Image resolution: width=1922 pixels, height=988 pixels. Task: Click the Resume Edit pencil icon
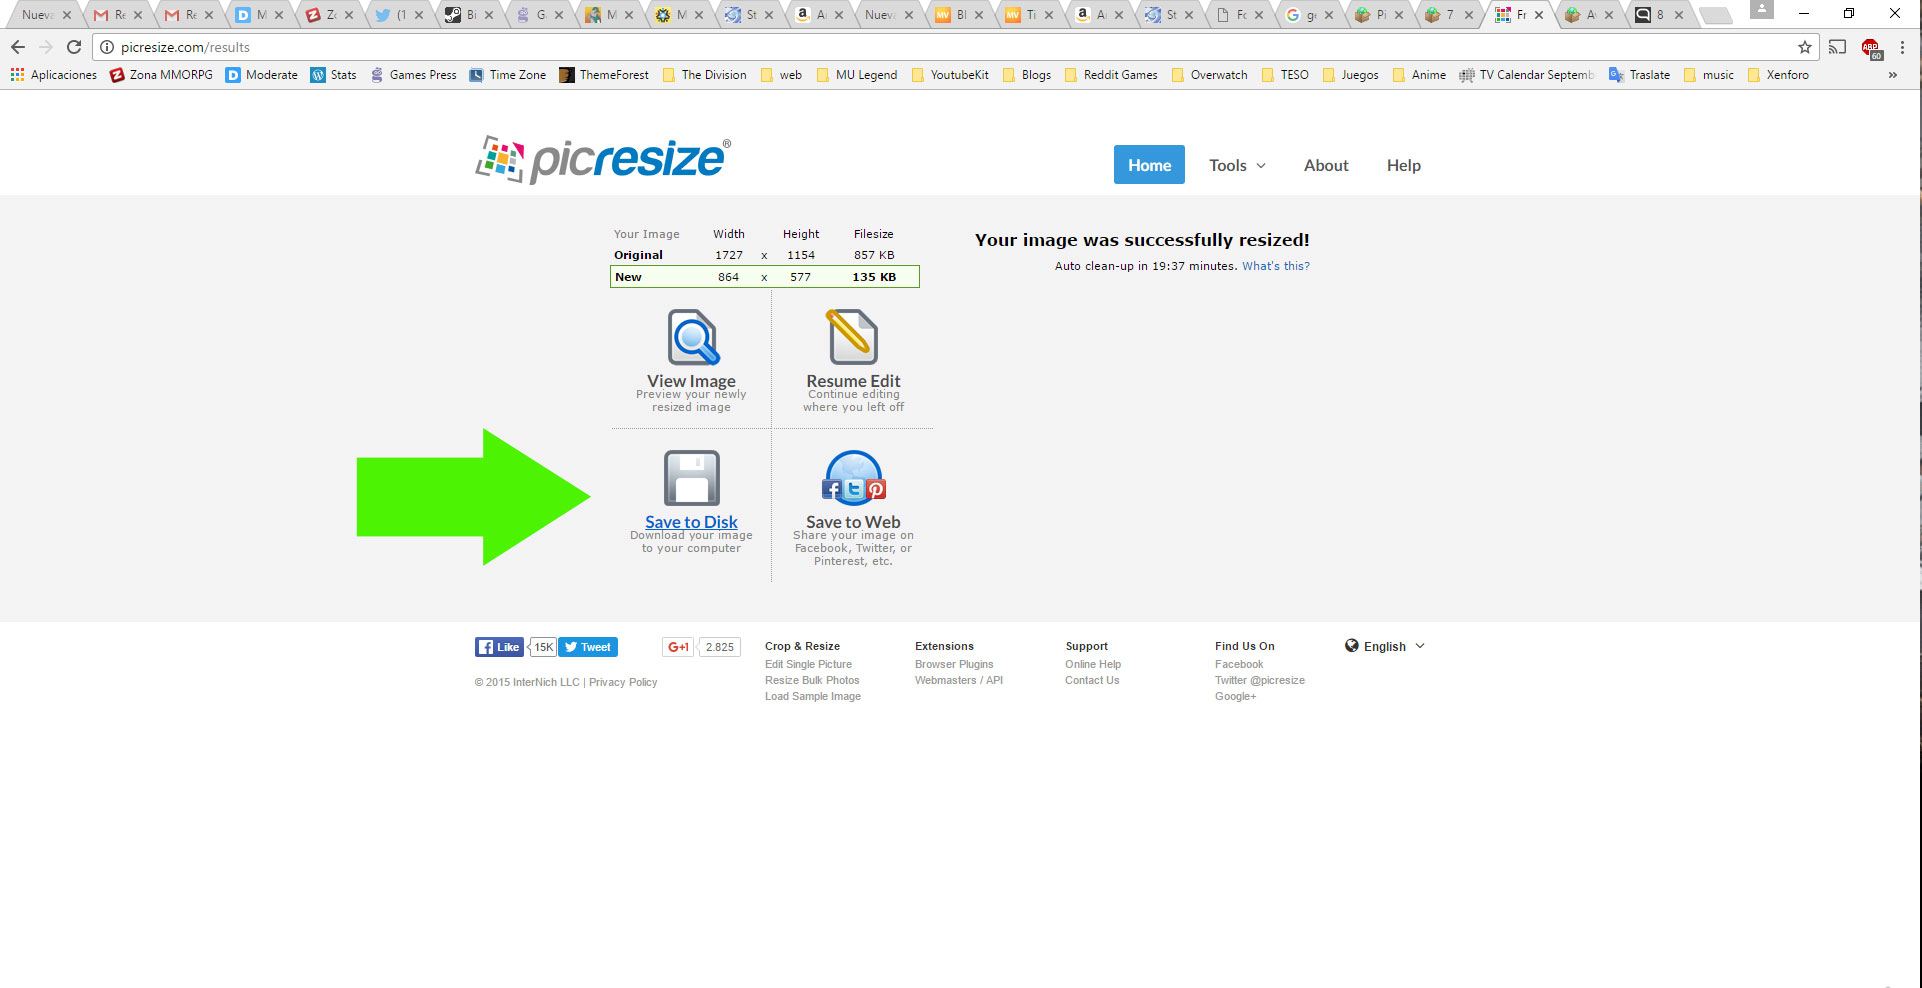tap(853, 336)
